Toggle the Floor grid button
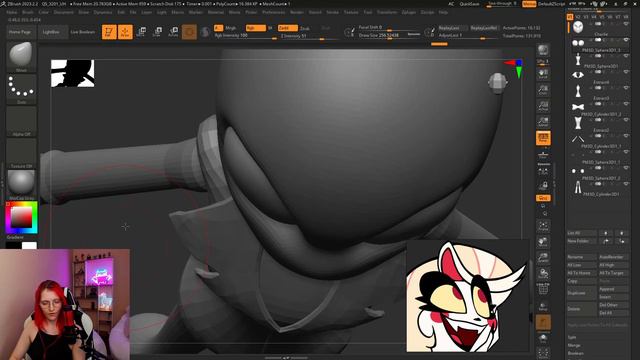Viewport: 640px width, 360px height. point(543,155)
